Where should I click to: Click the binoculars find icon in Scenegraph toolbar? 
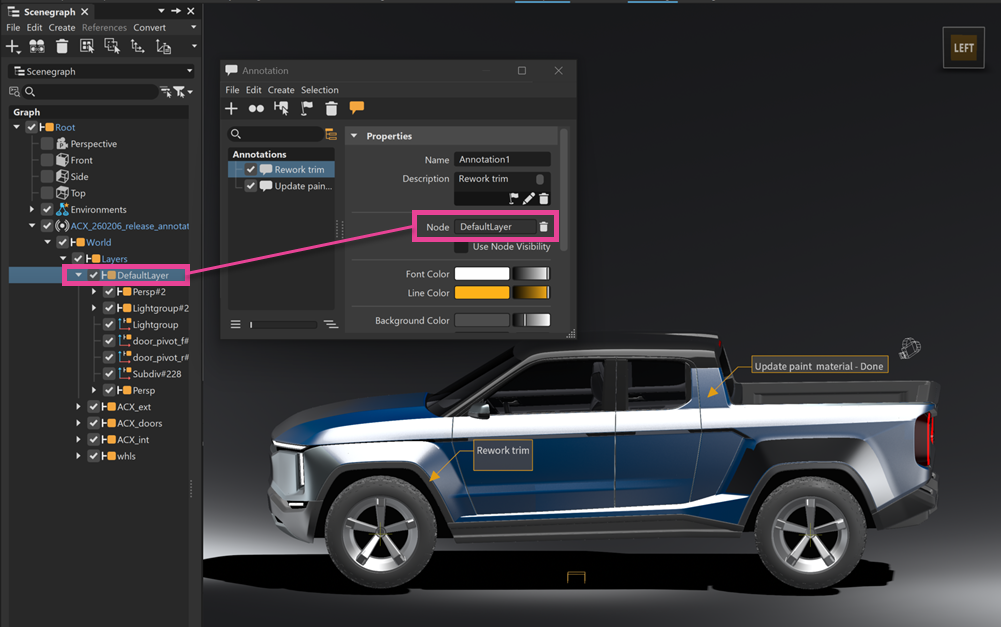click(37, 46)
